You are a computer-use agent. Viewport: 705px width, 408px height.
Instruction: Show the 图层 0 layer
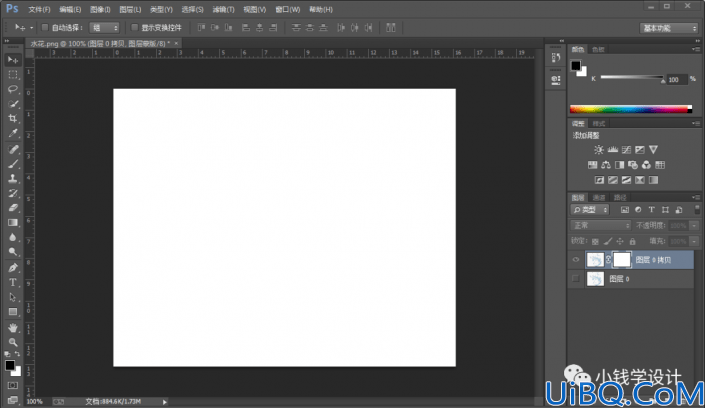576,279
